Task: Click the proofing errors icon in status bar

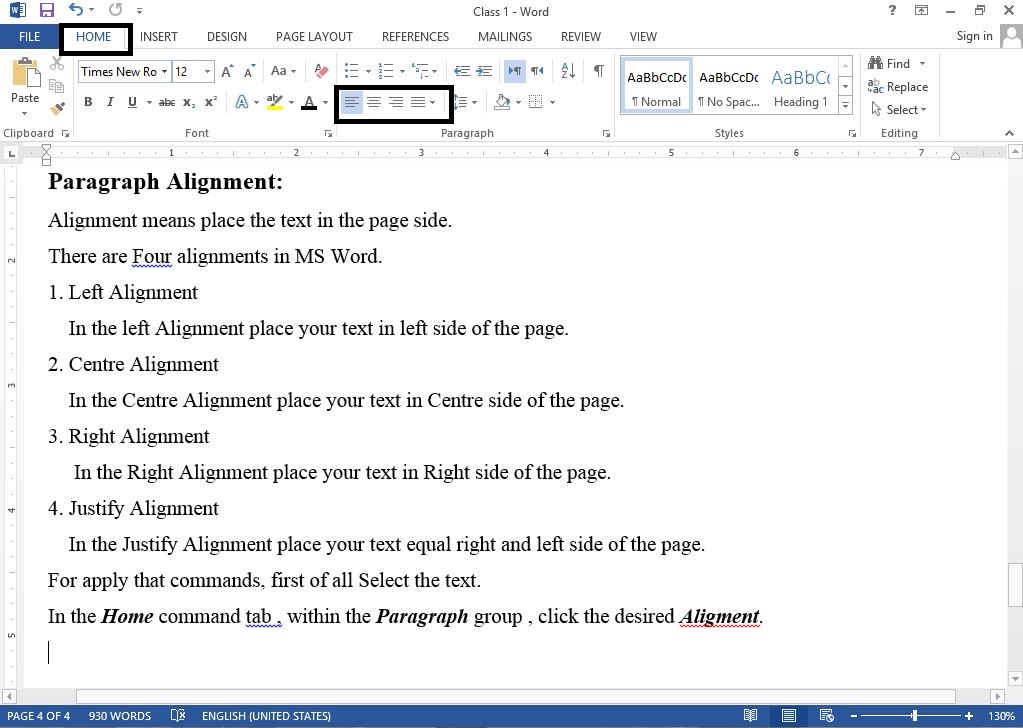Action: click(178, 716)
